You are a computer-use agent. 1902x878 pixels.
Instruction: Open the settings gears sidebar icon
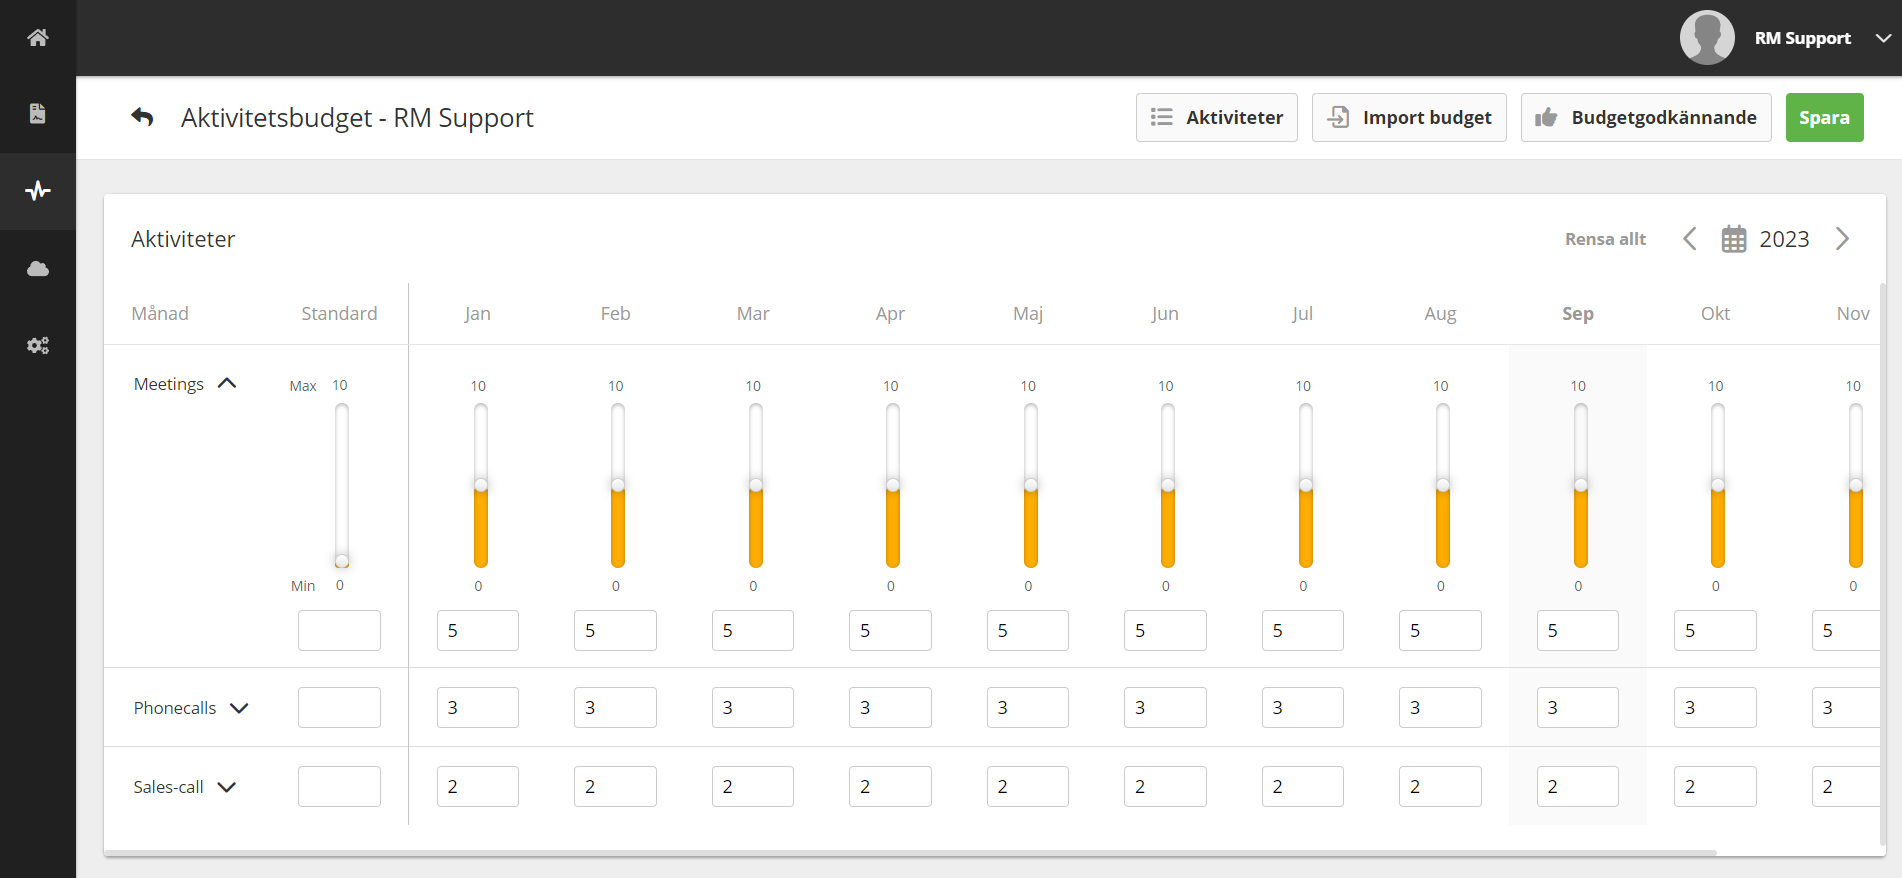38,345
